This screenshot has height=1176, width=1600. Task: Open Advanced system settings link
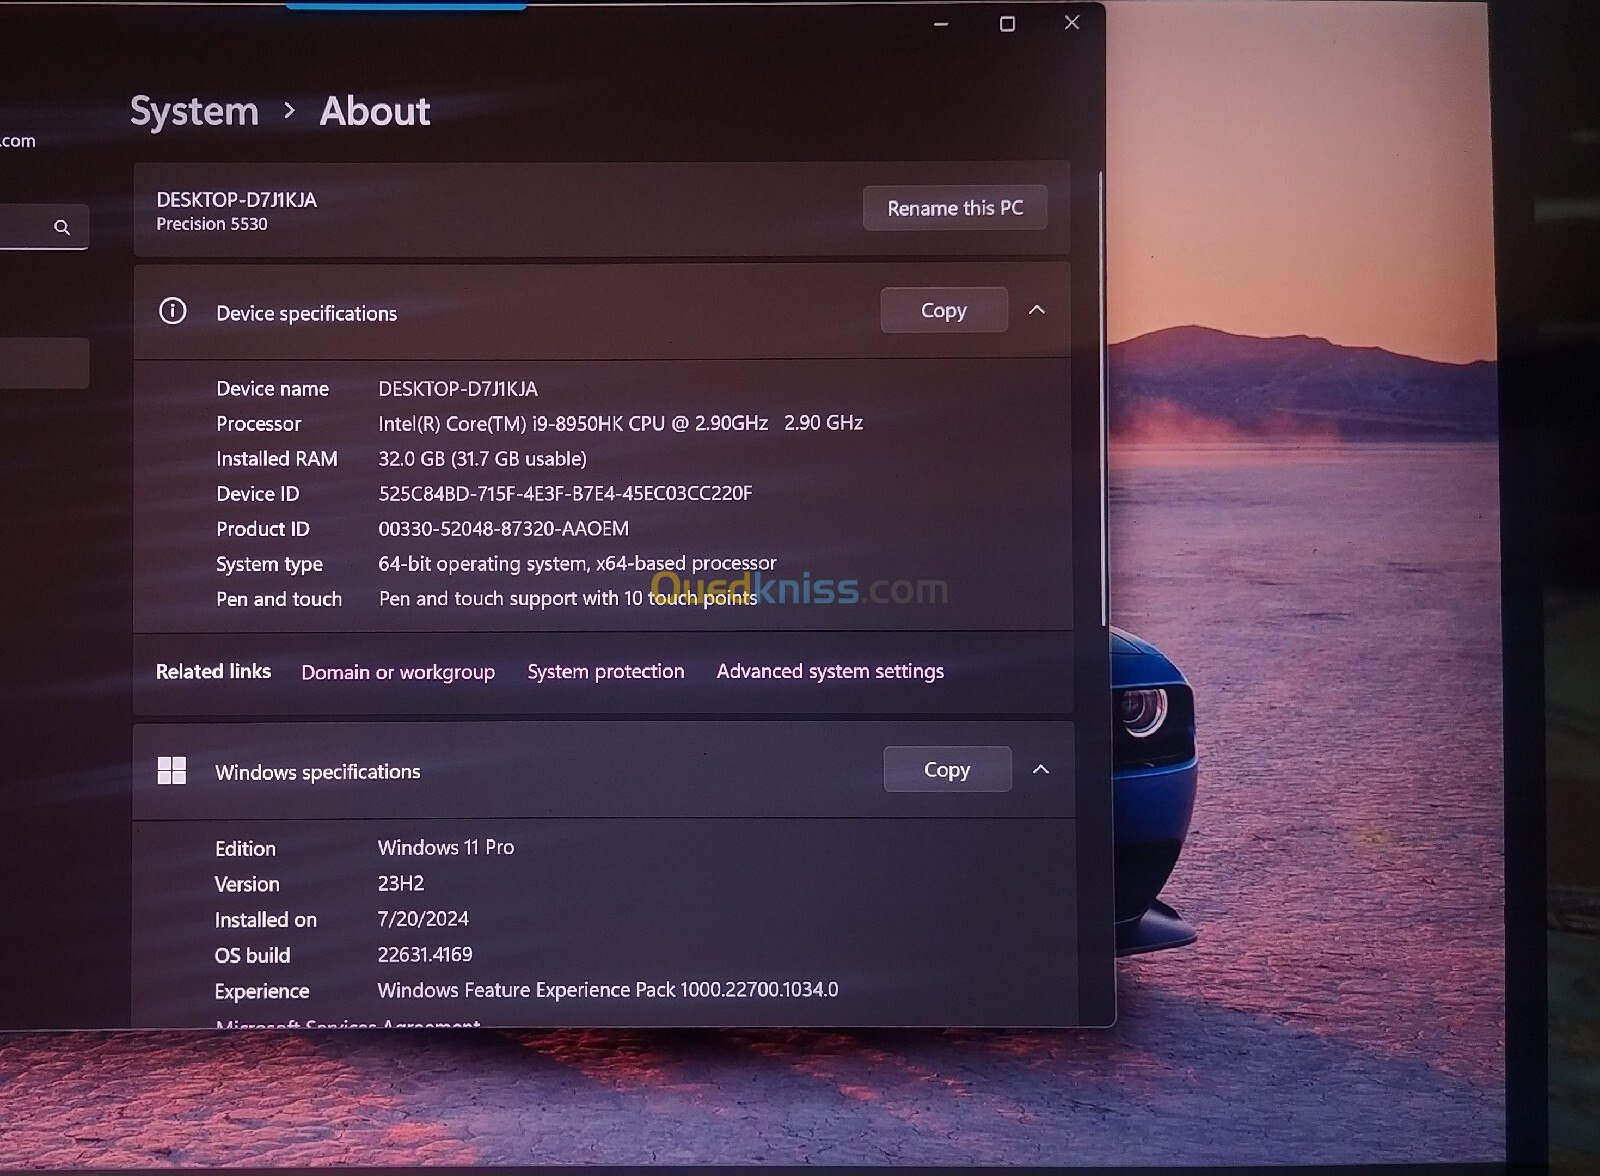[830, 671]
